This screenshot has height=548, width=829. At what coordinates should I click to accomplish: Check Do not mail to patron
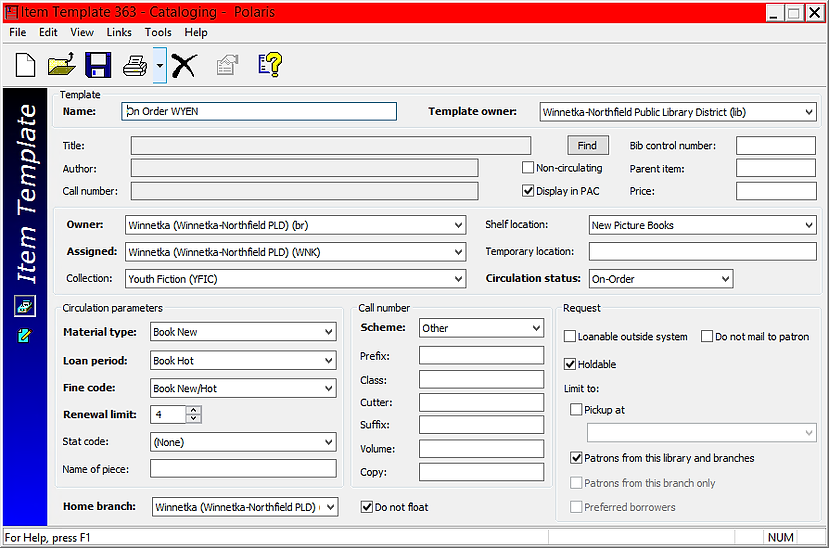[707, 336]
